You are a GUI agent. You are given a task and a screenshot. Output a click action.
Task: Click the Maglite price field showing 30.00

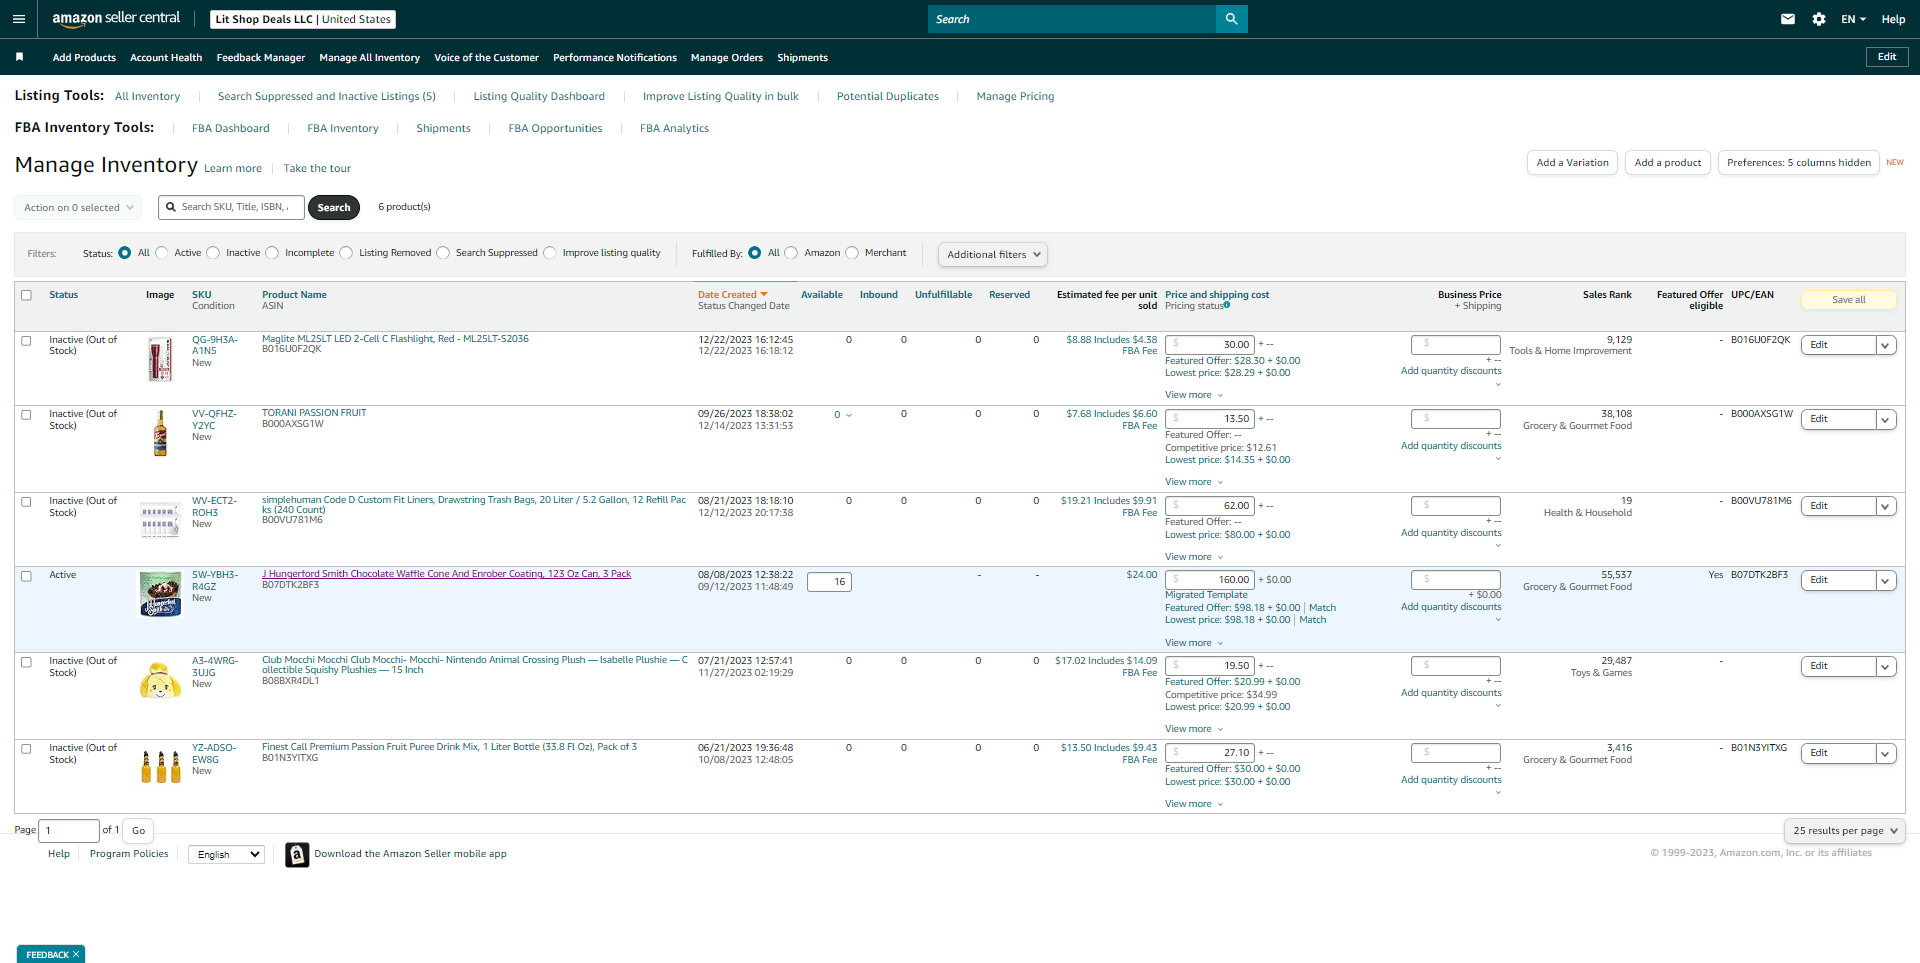pos(1210,345)
